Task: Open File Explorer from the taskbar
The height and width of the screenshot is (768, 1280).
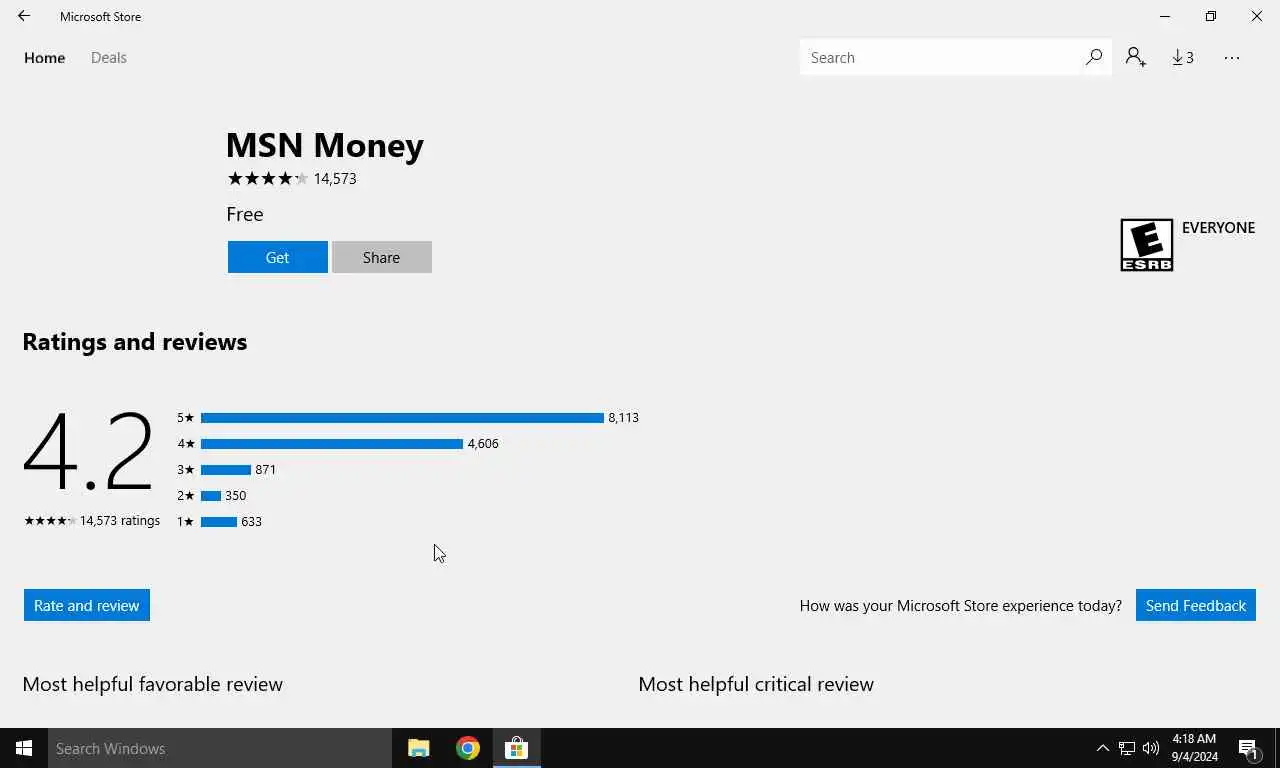Action: 418,748
